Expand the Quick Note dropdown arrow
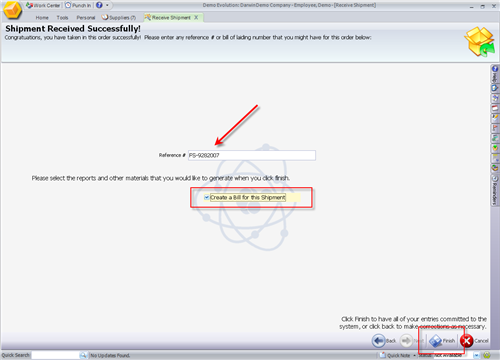 (414, 355)
